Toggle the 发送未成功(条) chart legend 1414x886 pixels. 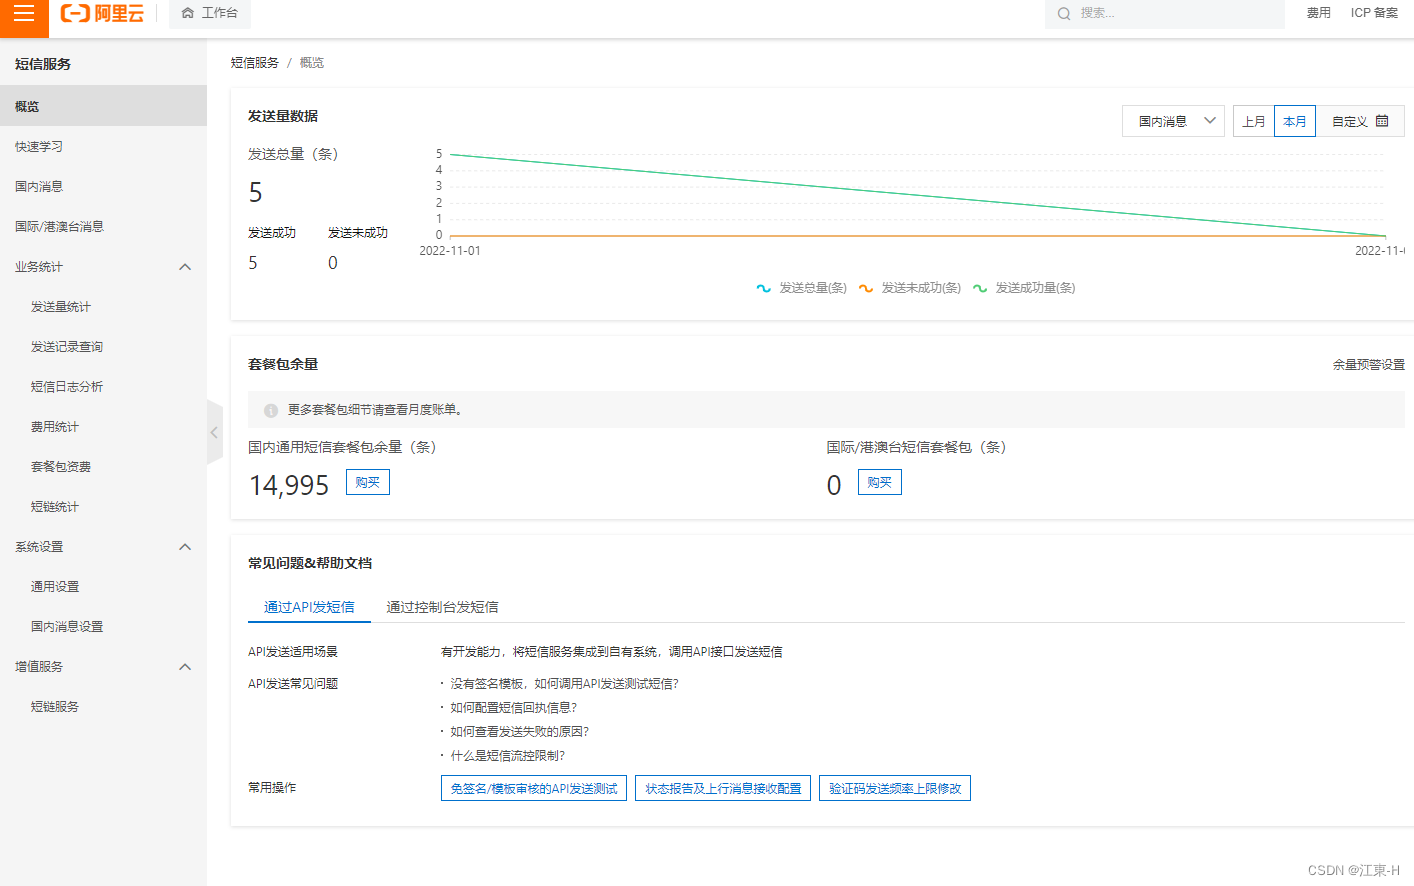point(910,288)
